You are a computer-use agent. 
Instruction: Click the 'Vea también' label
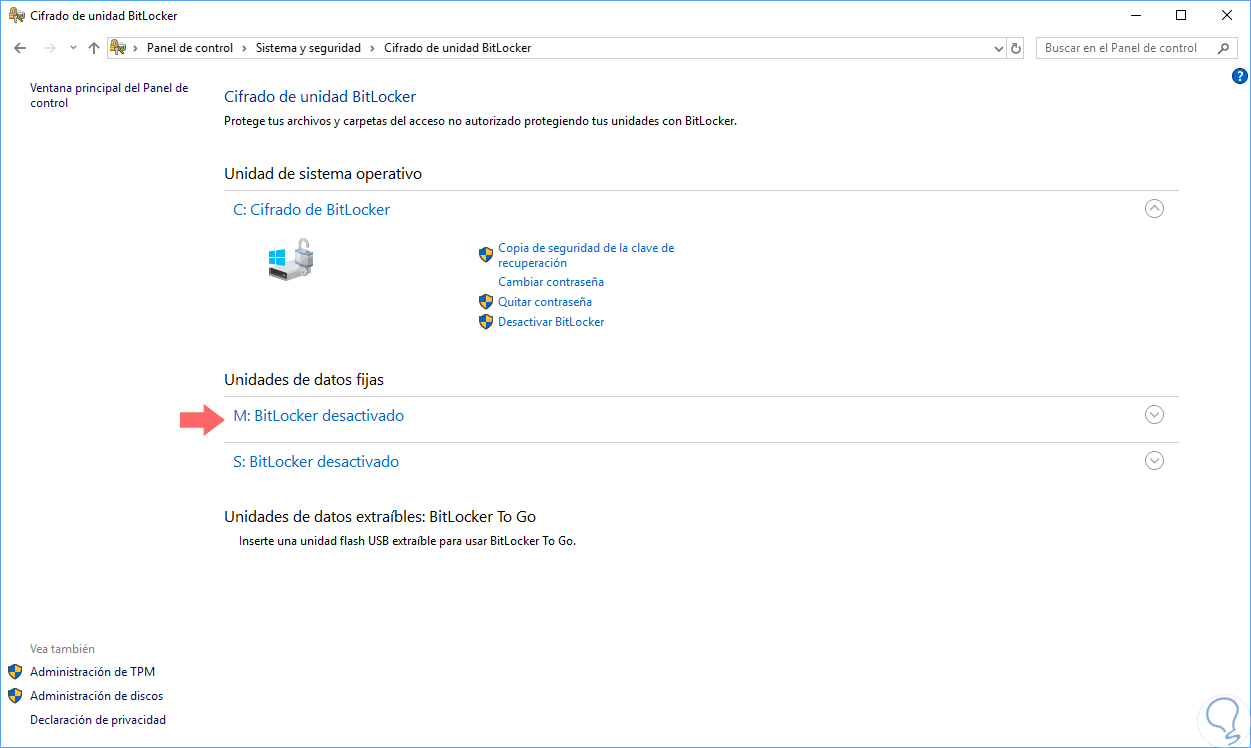(63, 649)
